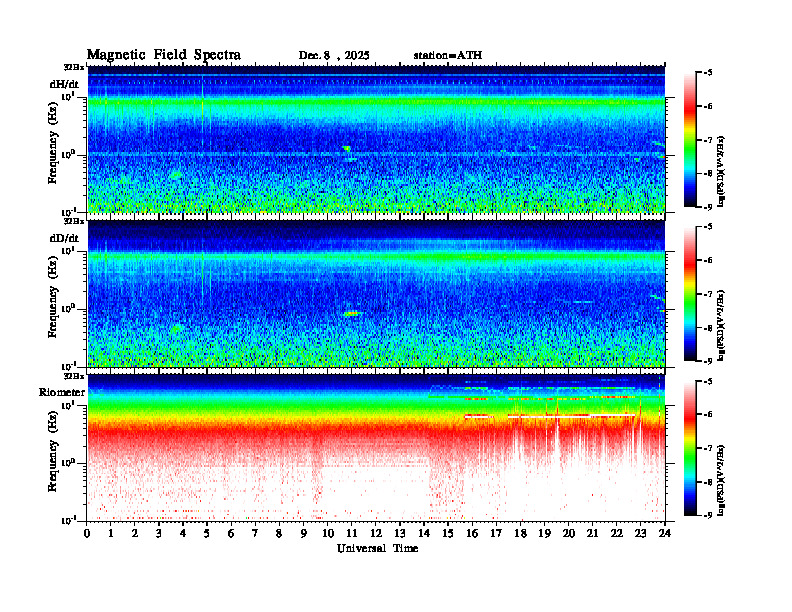Click hour "0" on the Universal Time axis

[87, 534]
